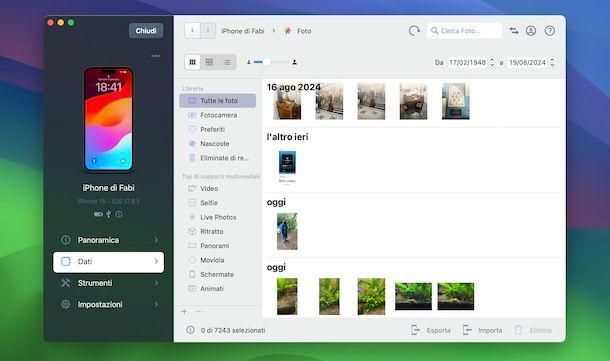The height and width of the screenshot is (361, 610).
Task: Edit the end date field 19/08/2024
Action: pyautogui.click(x=528, y=62)
